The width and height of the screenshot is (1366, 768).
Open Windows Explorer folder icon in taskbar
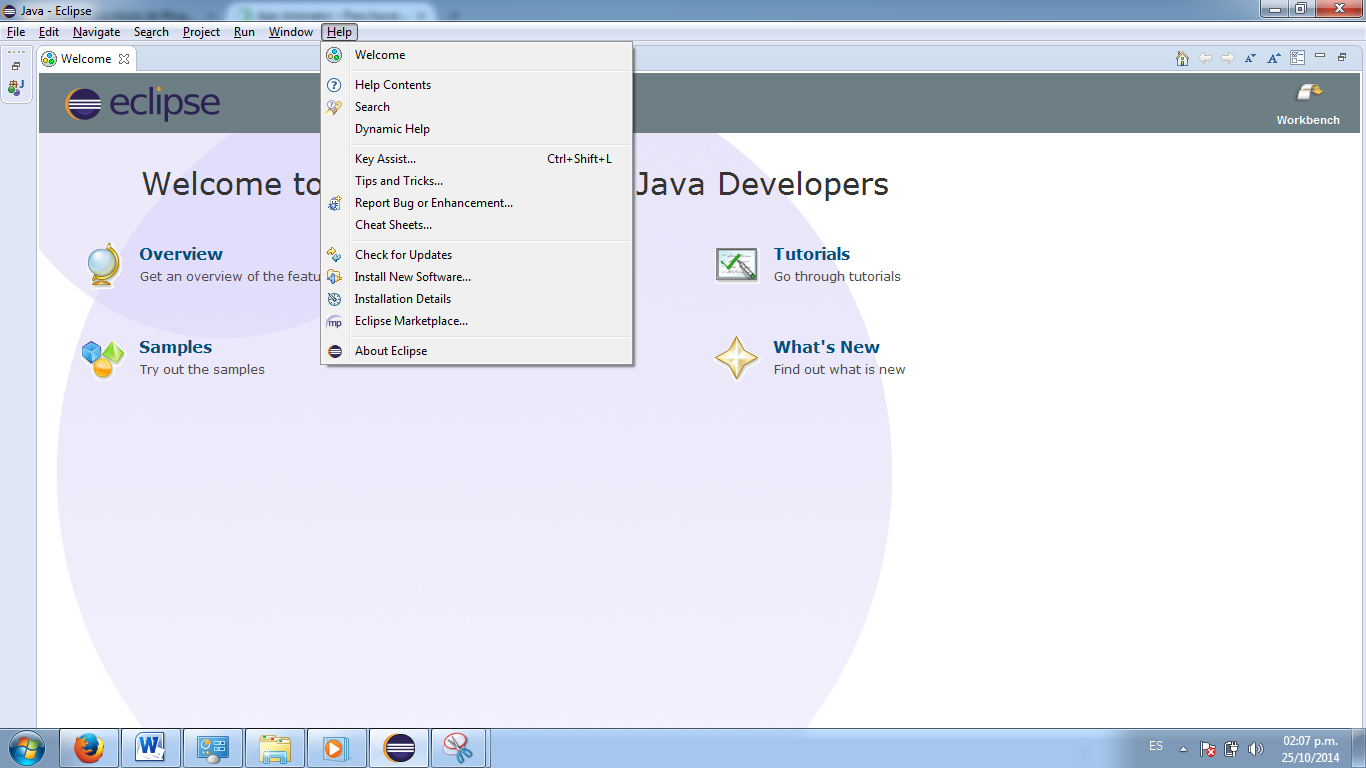click(275, 748)
